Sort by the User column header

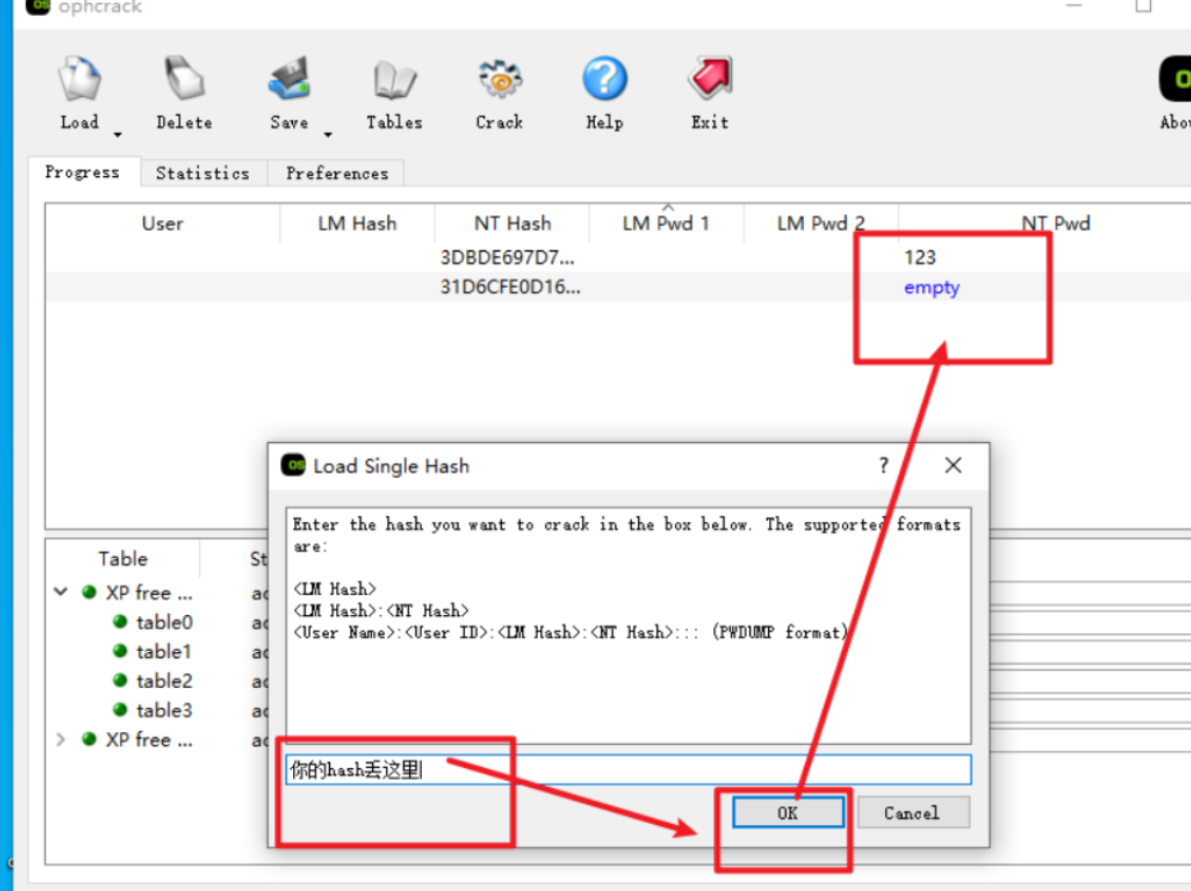pos(163,223)
